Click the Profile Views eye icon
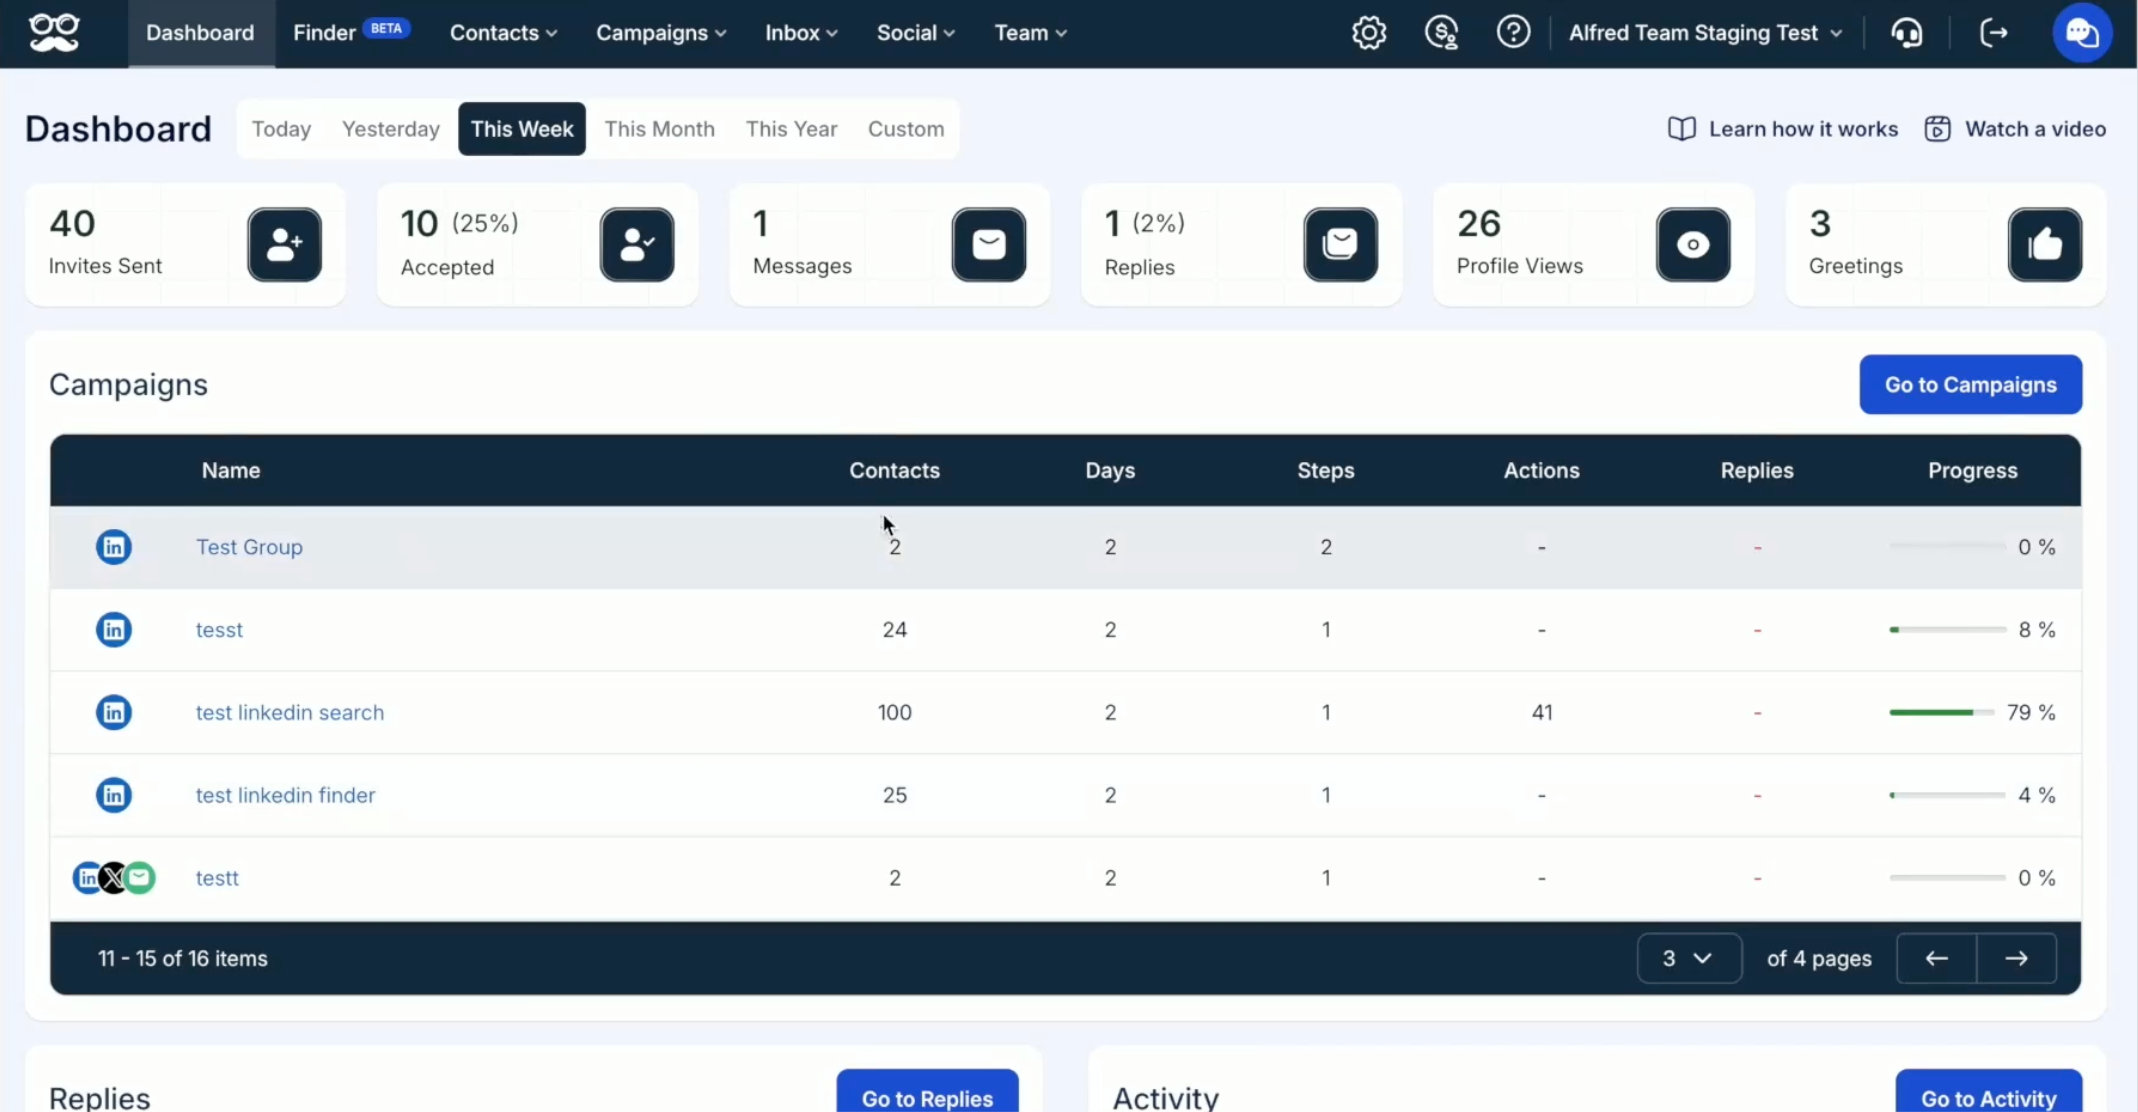This screenshot has width=2138, height=1112. coord(1693,245)
